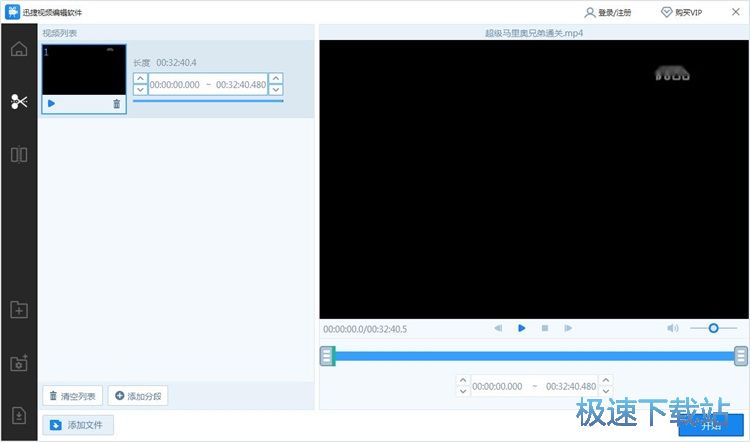Select video thumbnail 1 in the list
Image resolution: width=750 pixels, height=442 pixels.
[x=84, y=70]
